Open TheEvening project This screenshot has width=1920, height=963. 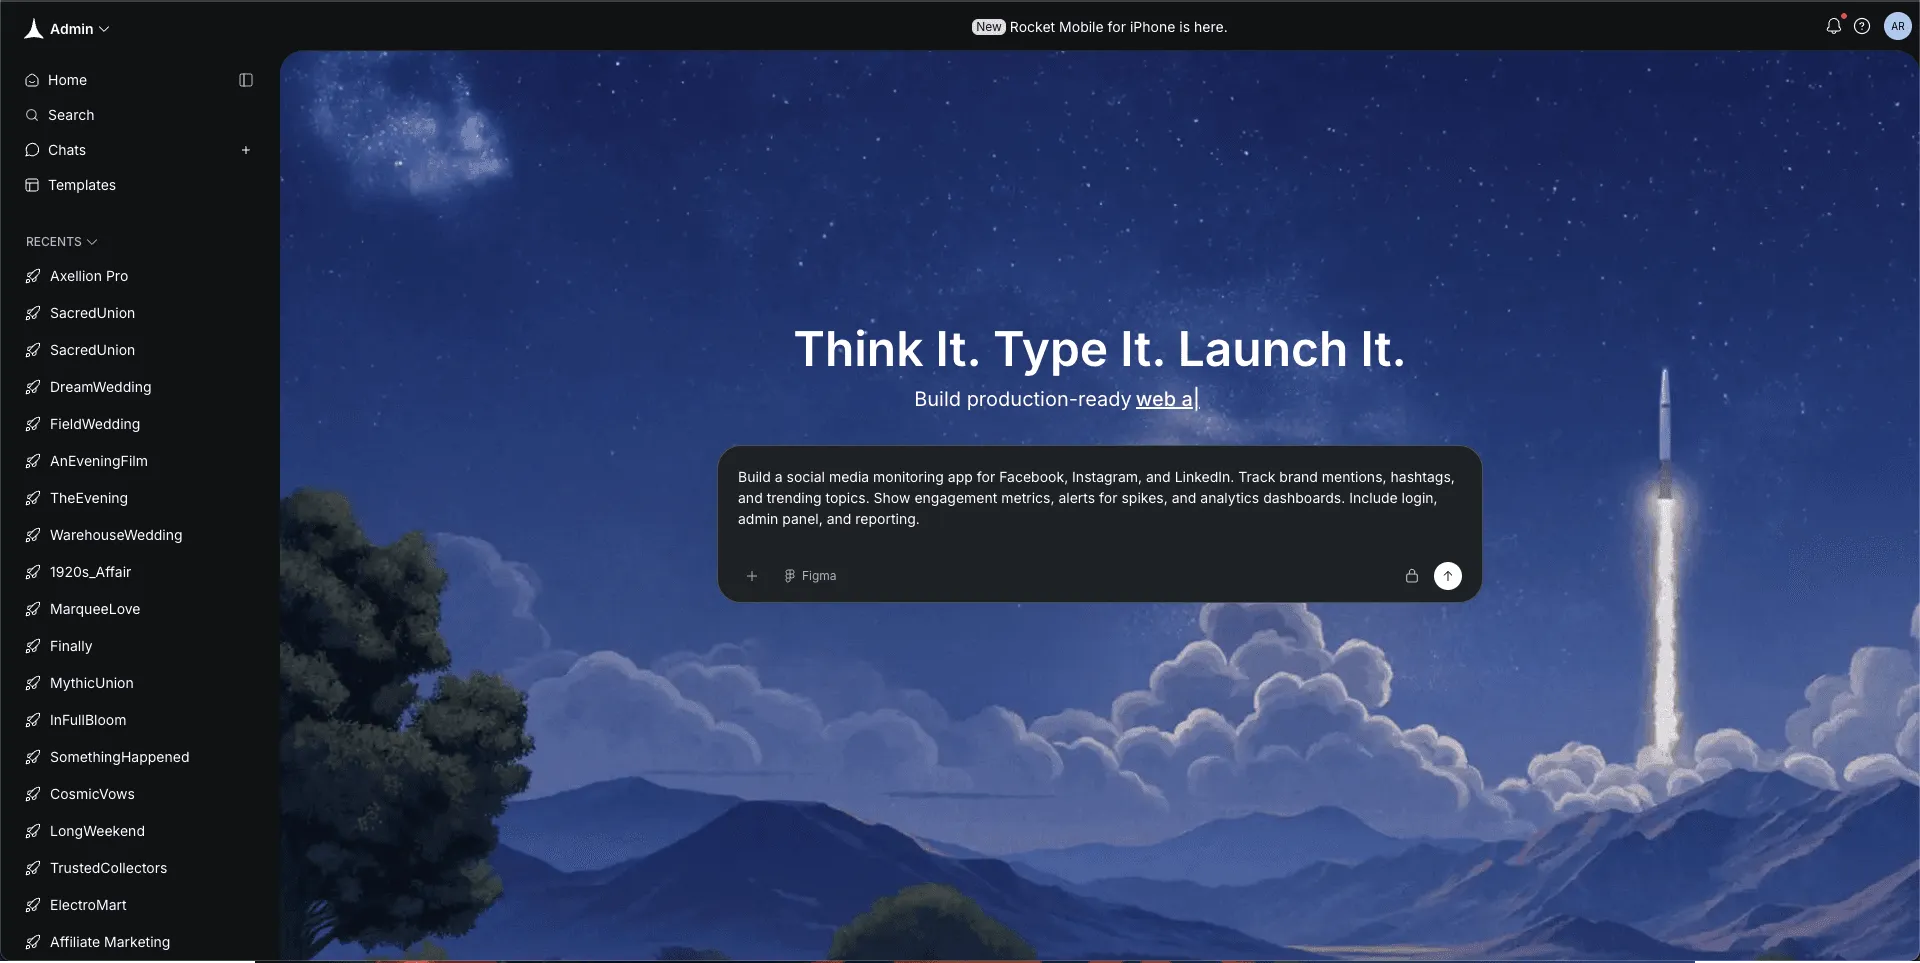[89, 498]
